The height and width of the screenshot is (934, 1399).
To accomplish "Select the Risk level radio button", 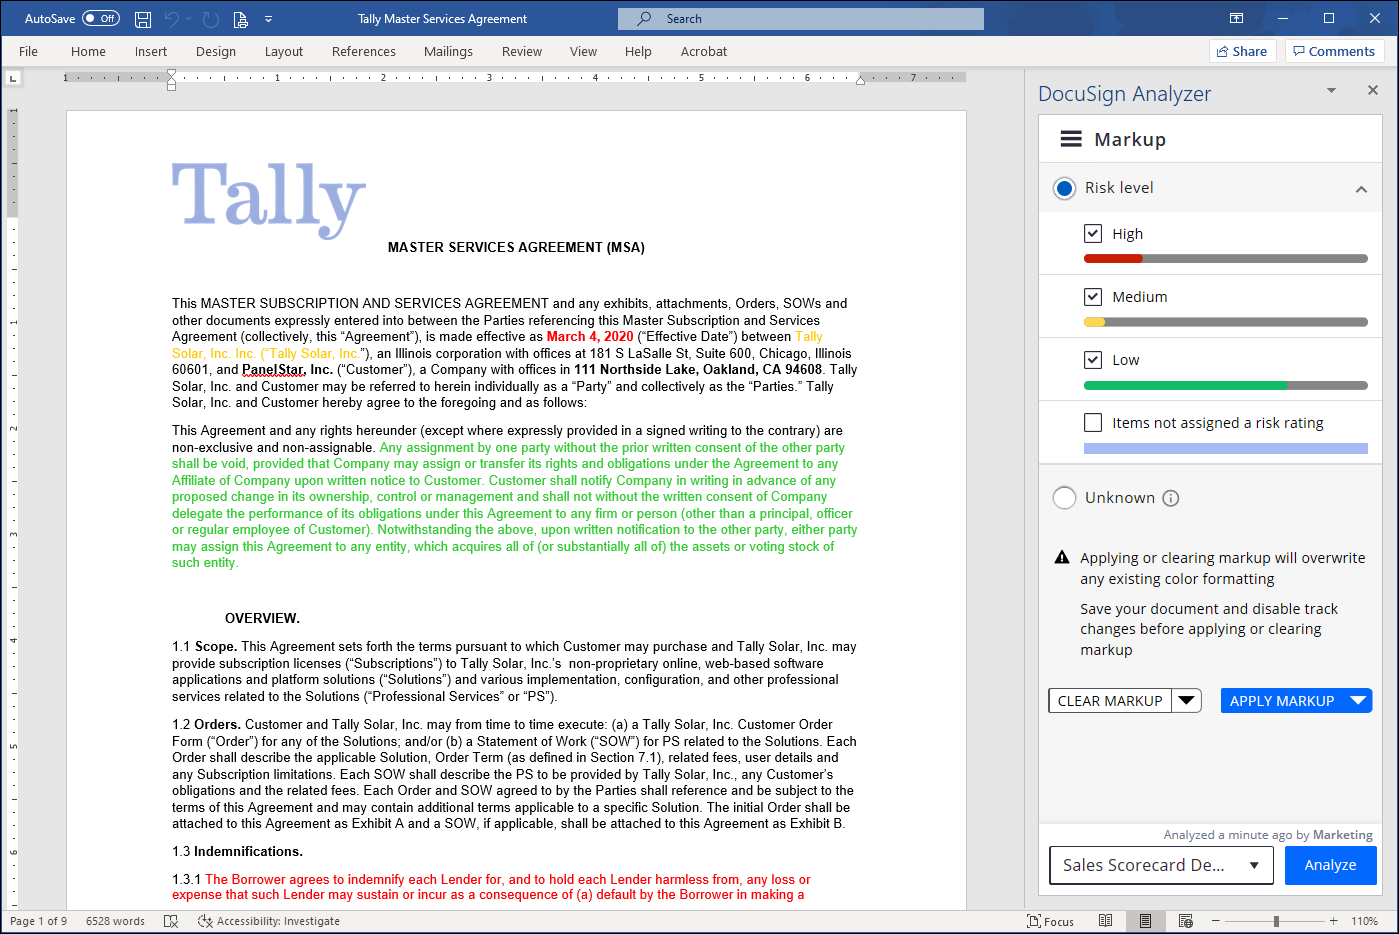I will [x=1065, y=188].
